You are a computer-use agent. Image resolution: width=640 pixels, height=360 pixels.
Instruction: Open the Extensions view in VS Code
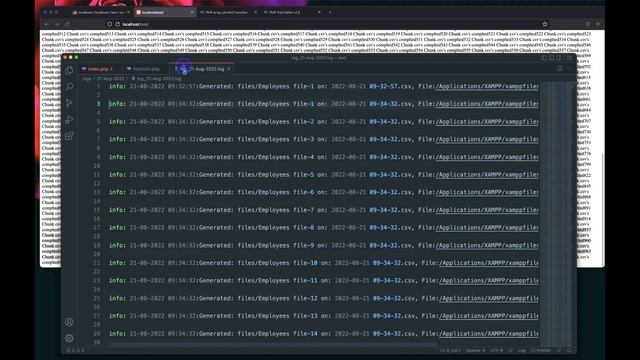(69, 136)
